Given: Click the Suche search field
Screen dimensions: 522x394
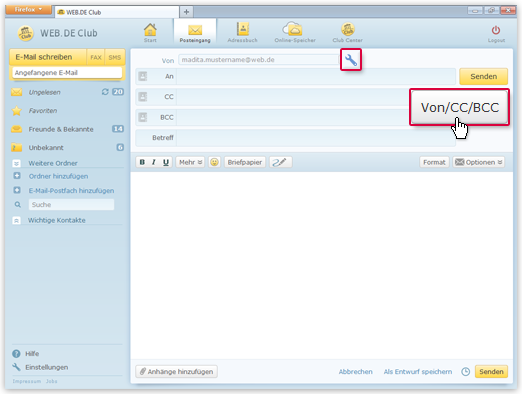Looking at the screenshot, I should [x=71, y=204].
